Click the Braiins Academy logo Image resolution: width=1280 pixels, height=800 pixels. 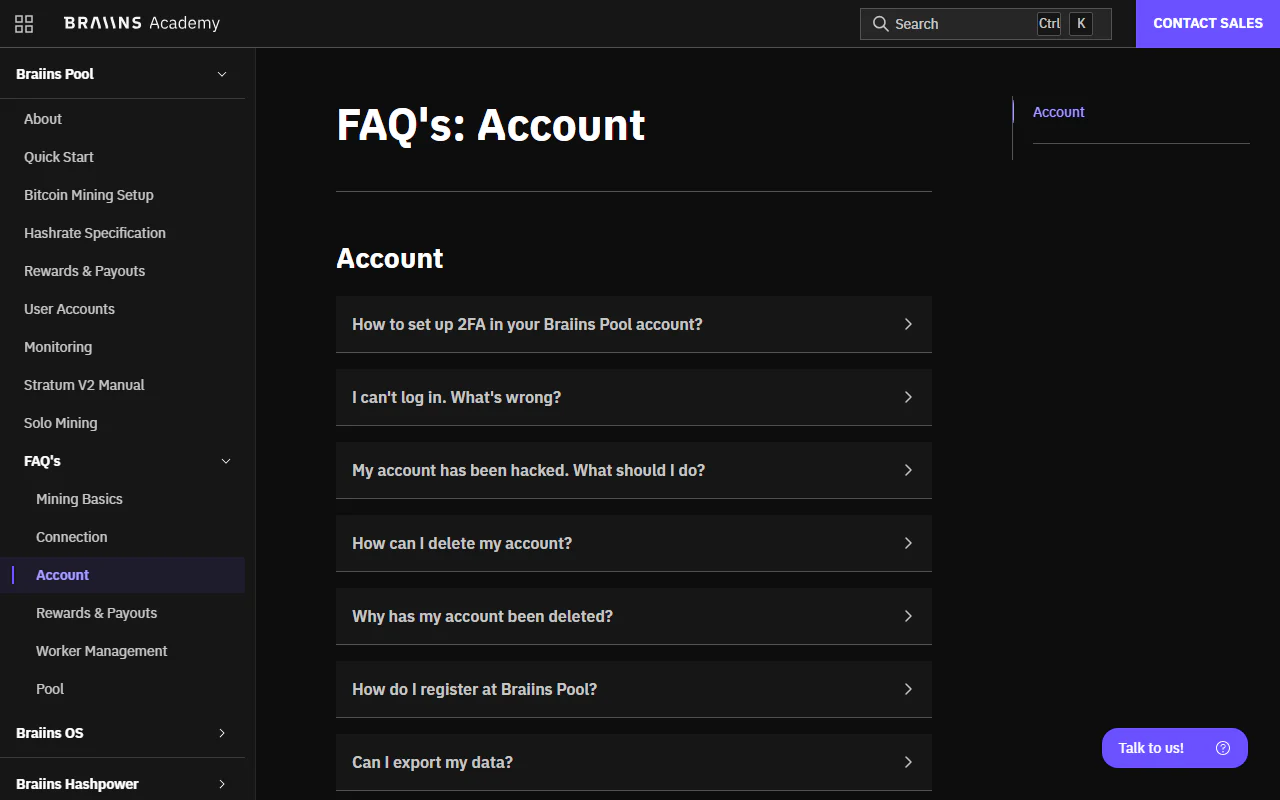[141, 23]
